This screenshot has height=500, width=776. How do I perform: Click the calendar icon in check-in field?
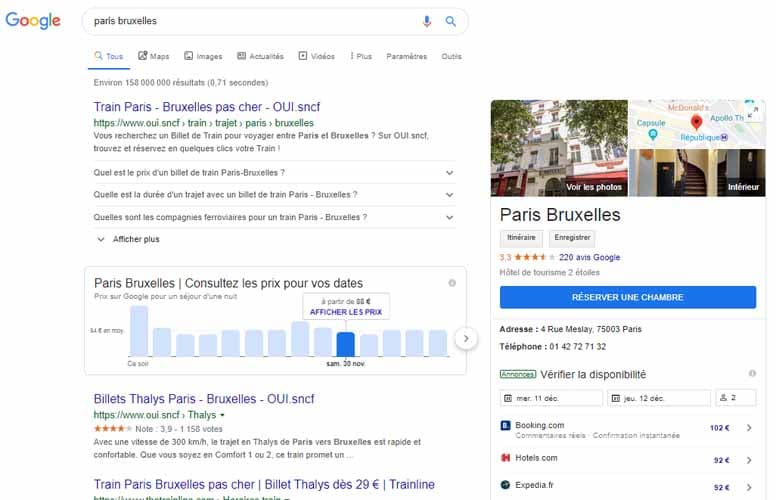pos(508,398)
